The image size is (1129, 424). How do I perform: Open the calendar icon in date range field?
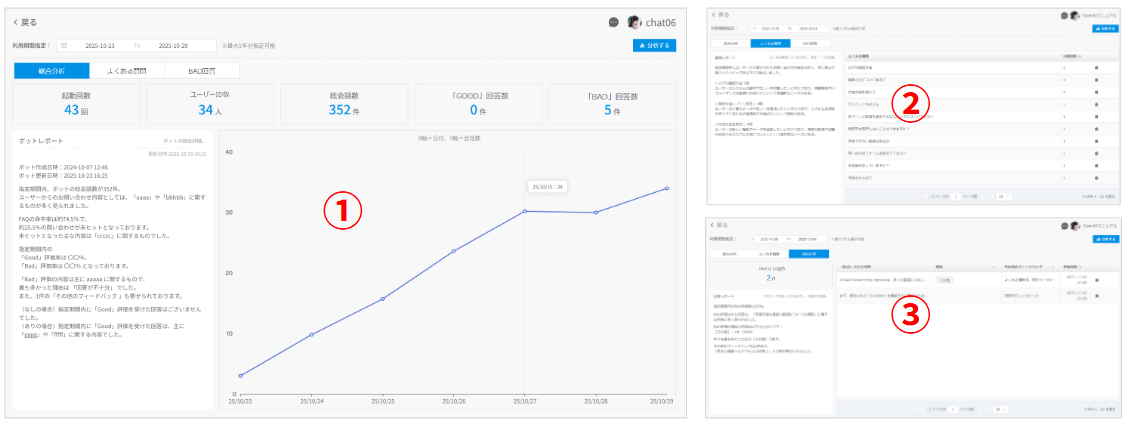tap(64, 46)
